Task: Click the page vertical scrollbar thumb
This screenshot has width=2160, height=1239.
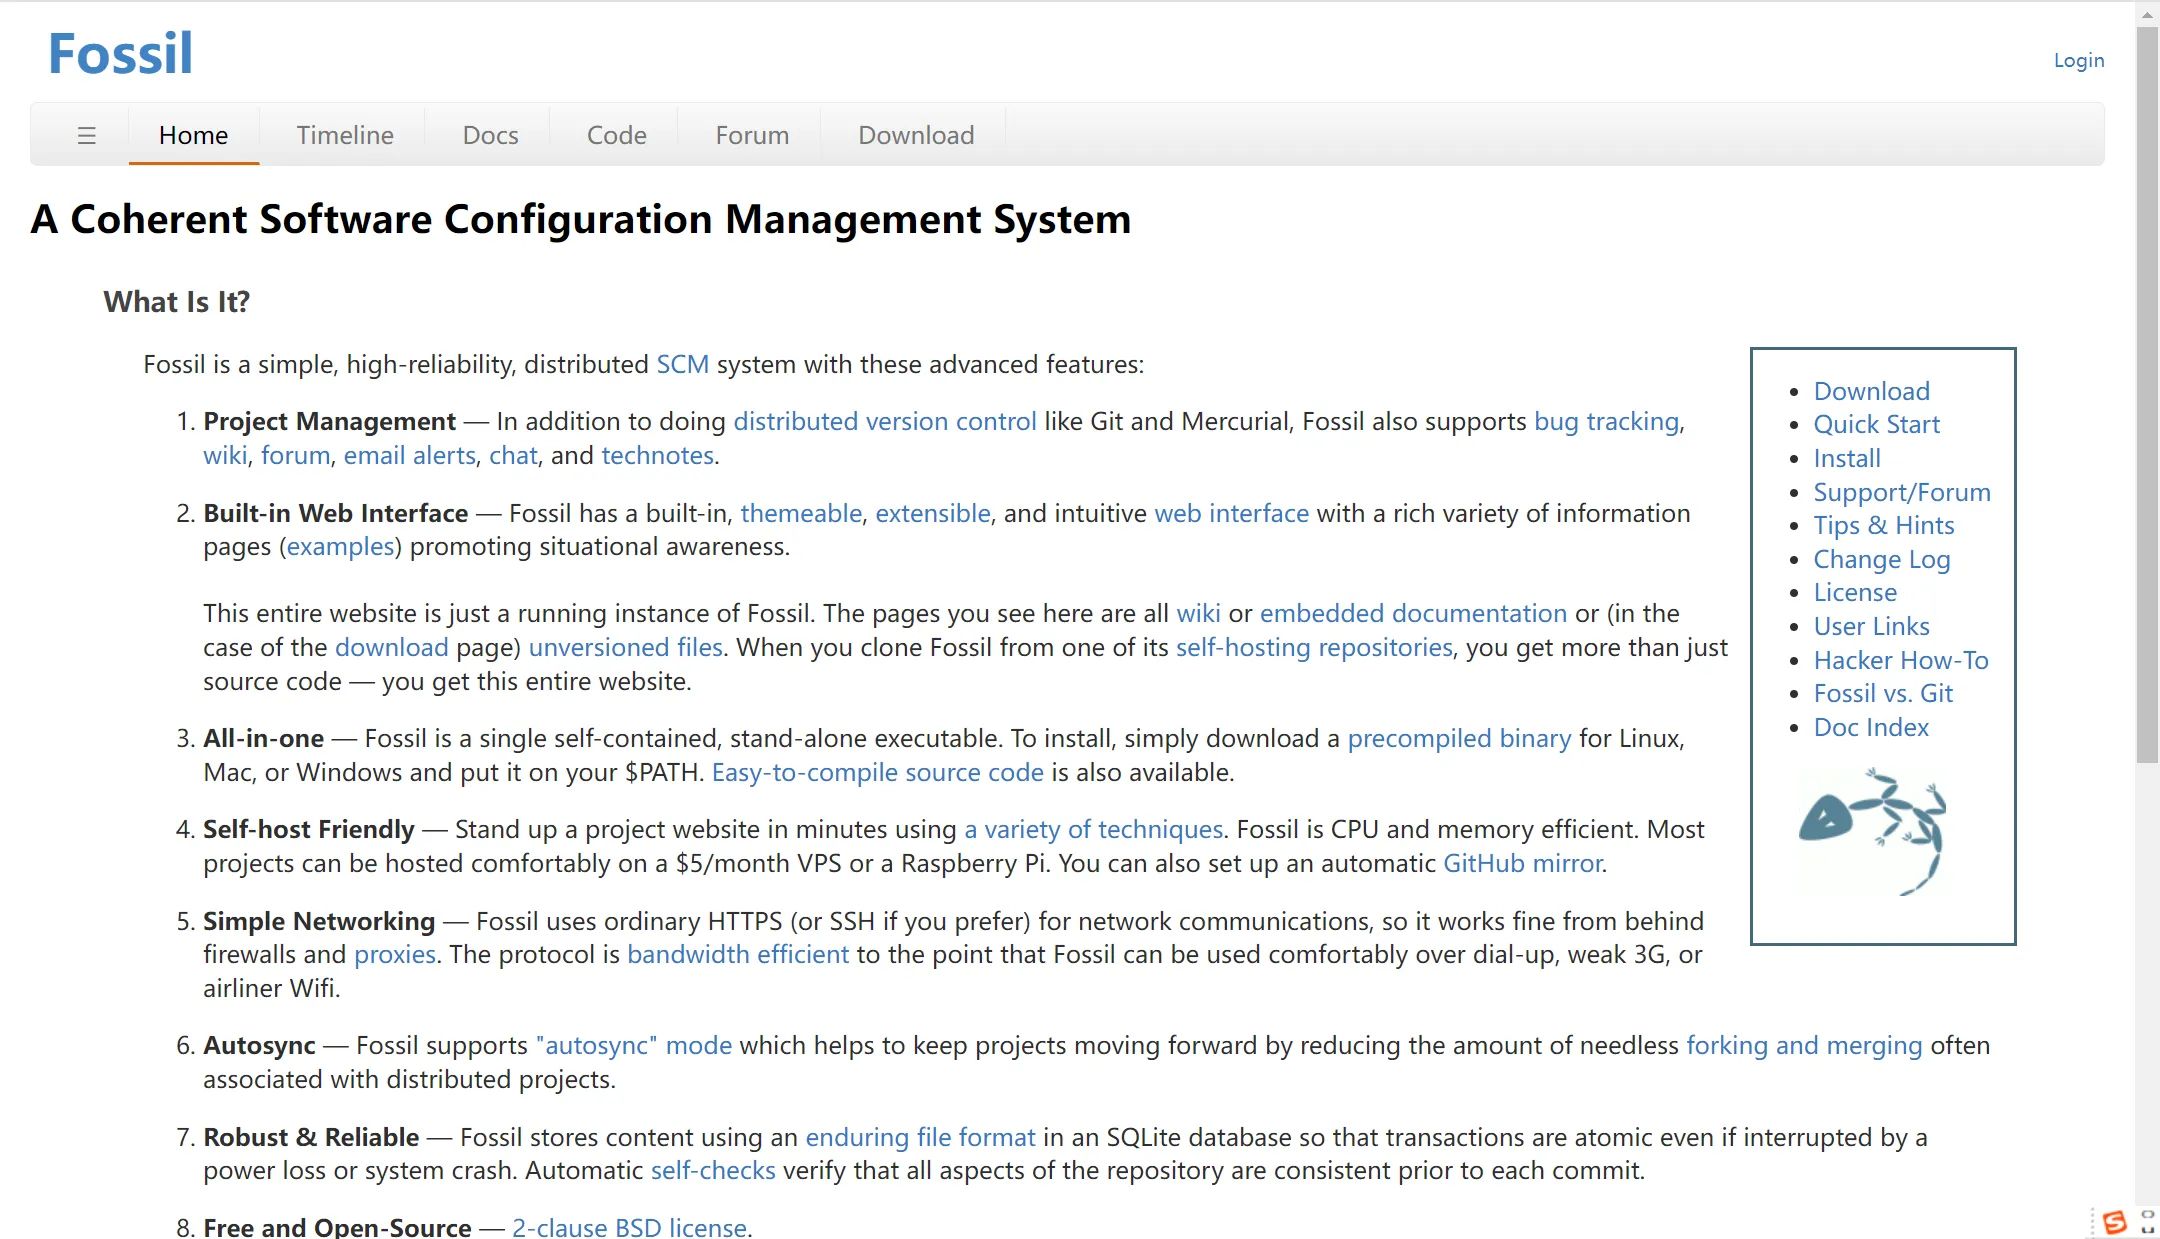Action: 2147,395
